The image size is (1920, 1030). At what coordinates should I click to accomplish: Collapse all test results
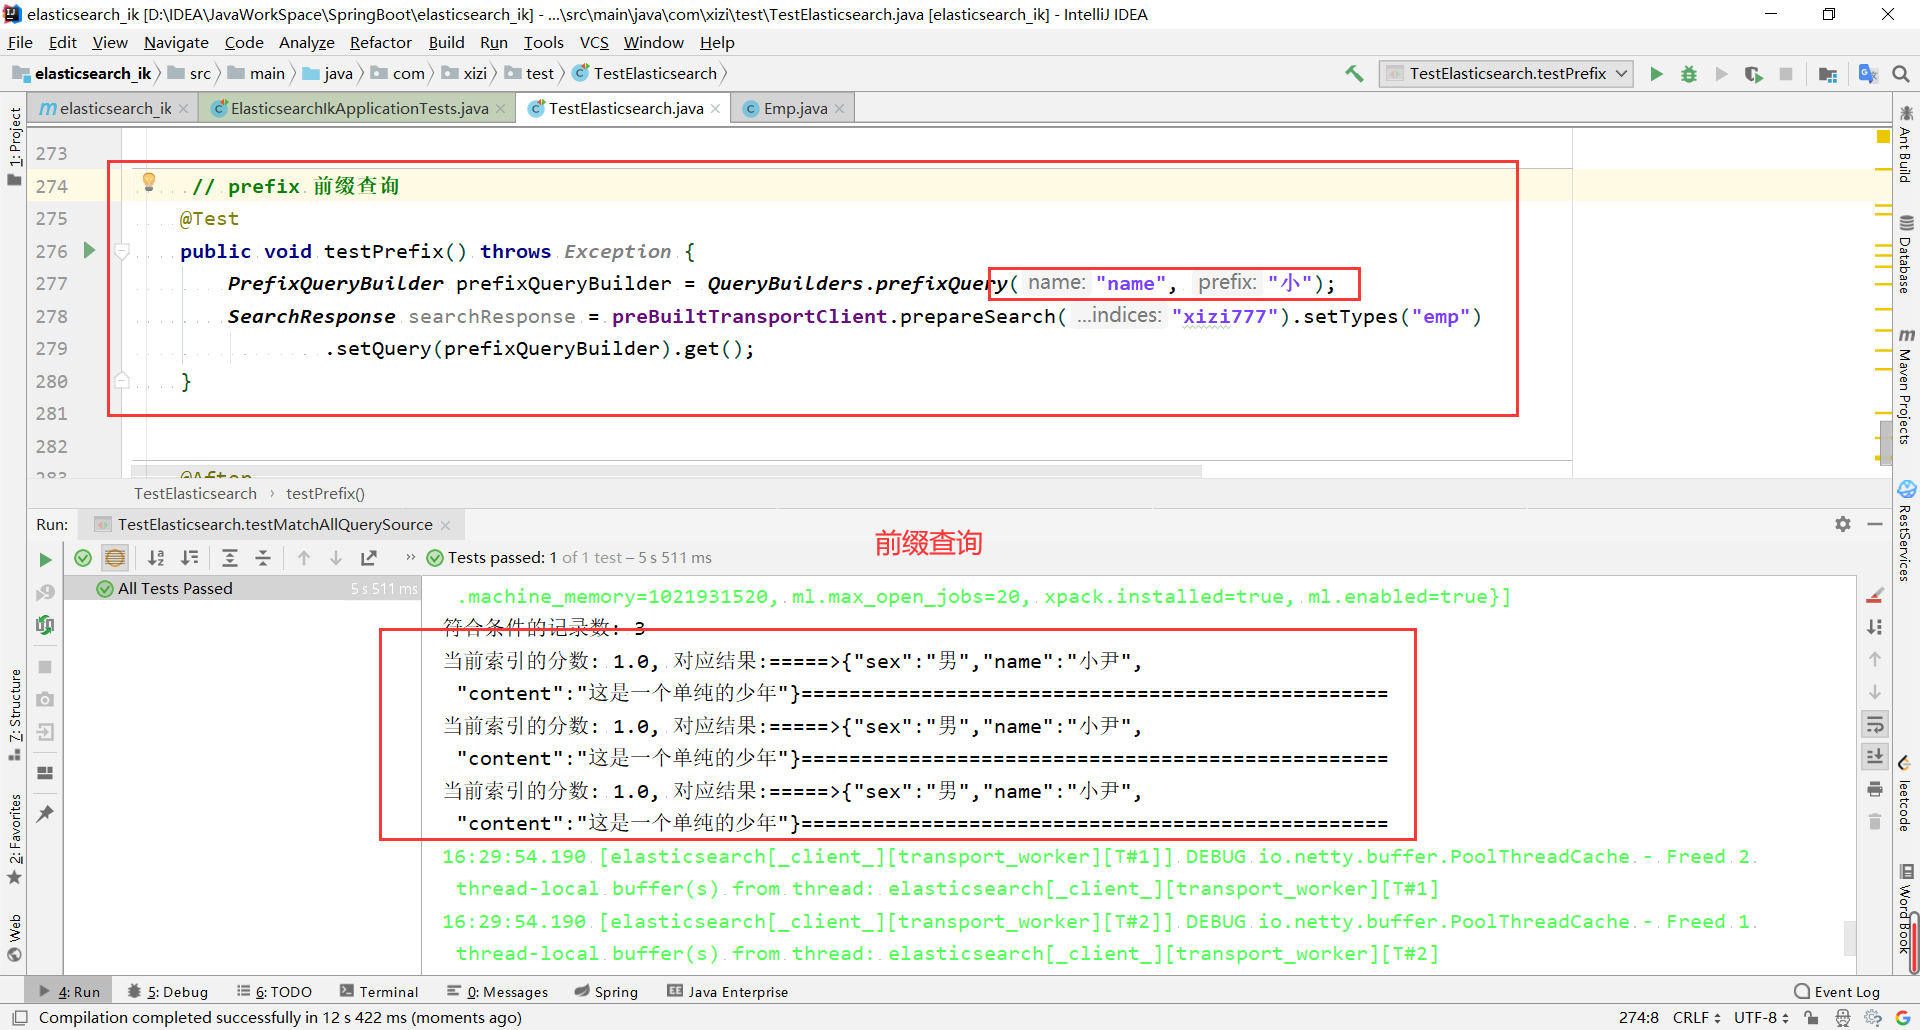(x=263, y=558)
